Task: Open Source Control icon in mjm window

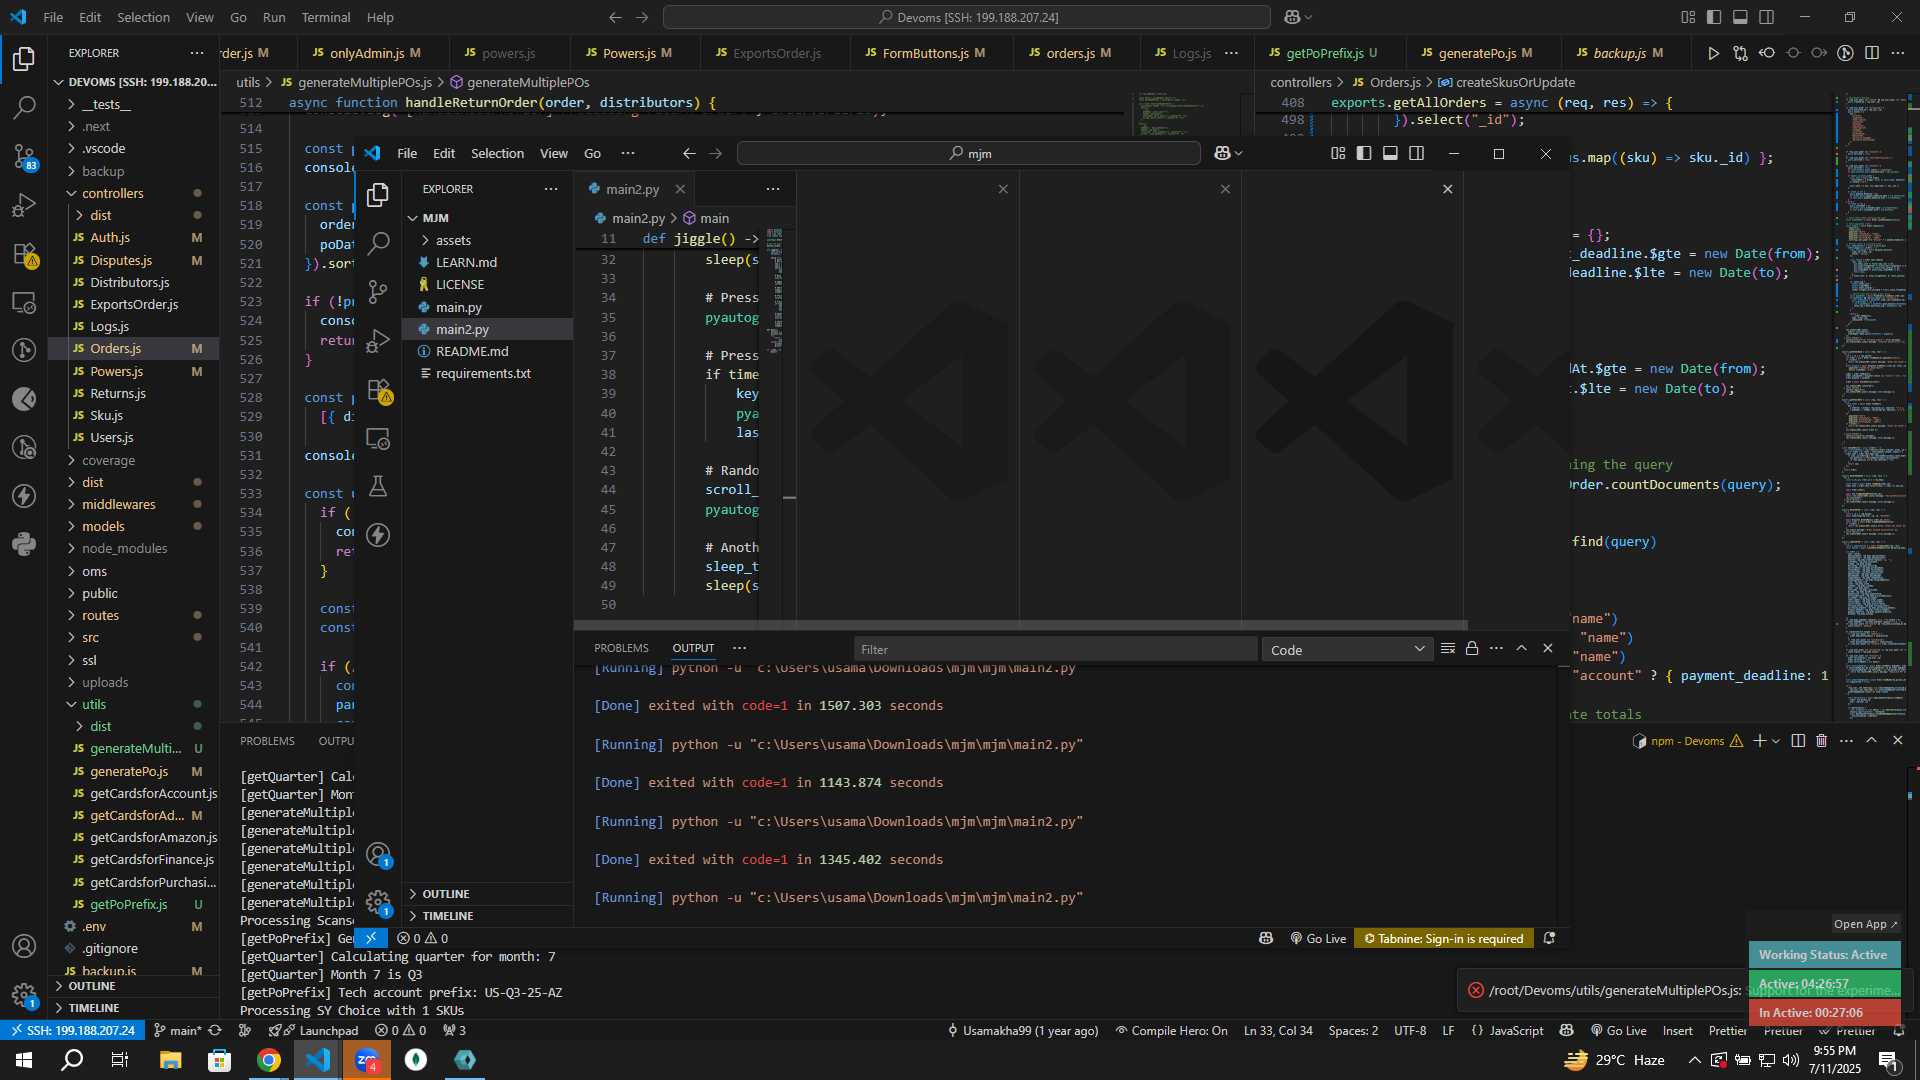Action: 378,292
